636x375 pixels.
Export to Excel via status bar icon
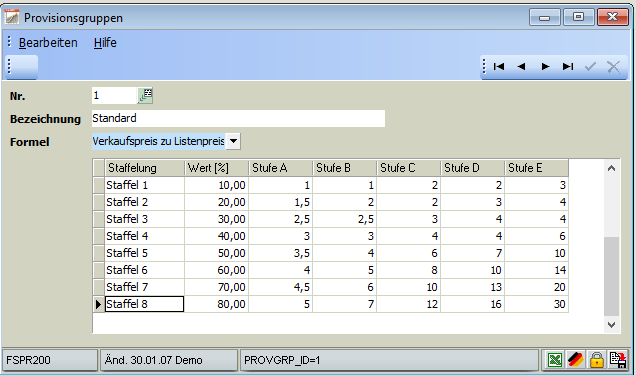[555, 360]
